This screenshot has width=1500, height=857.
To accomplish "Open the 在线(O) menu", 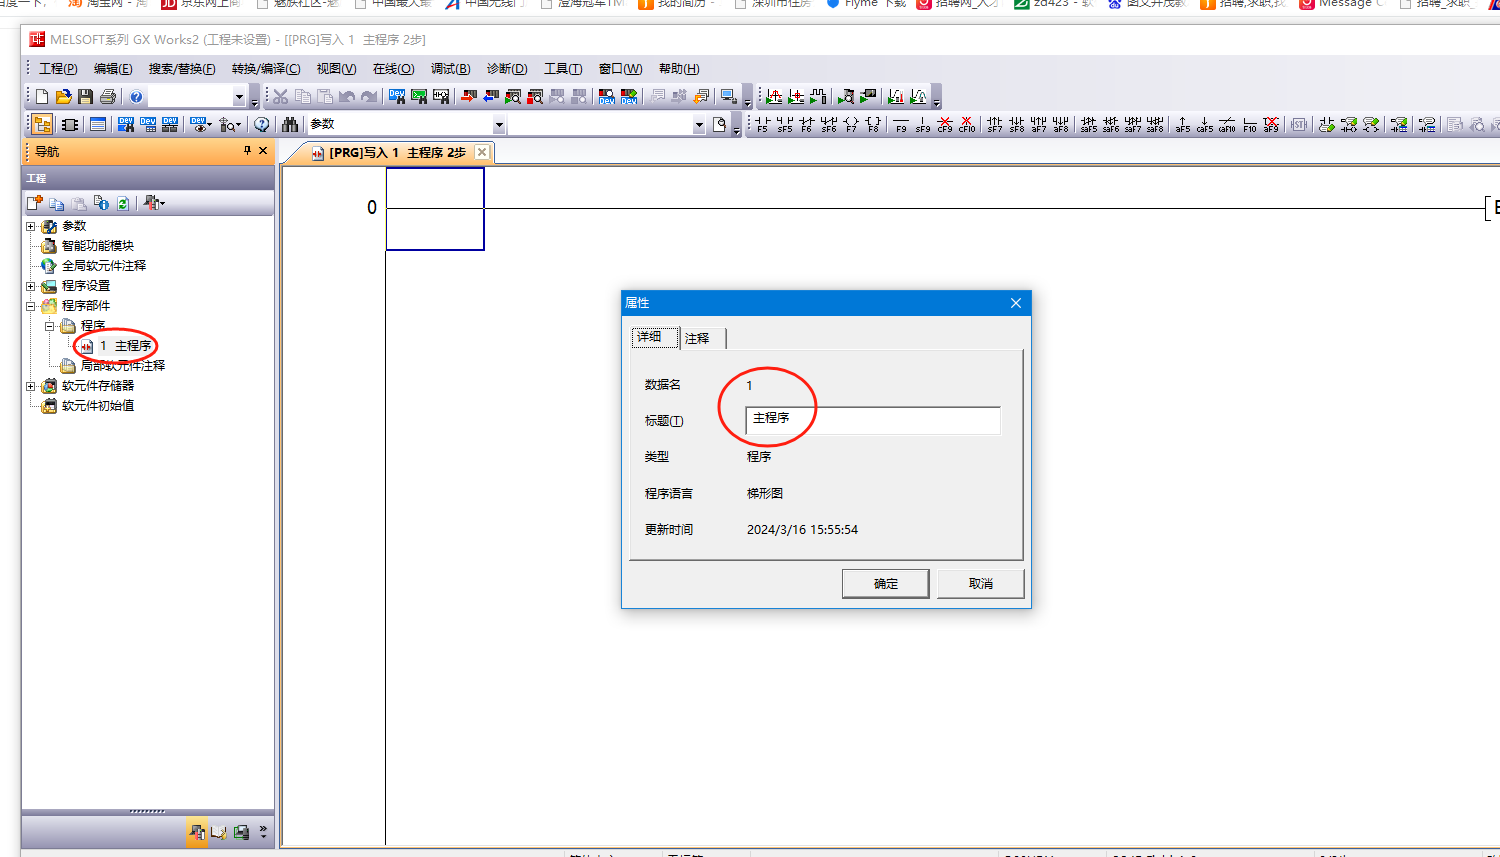I will coord(393,69).
